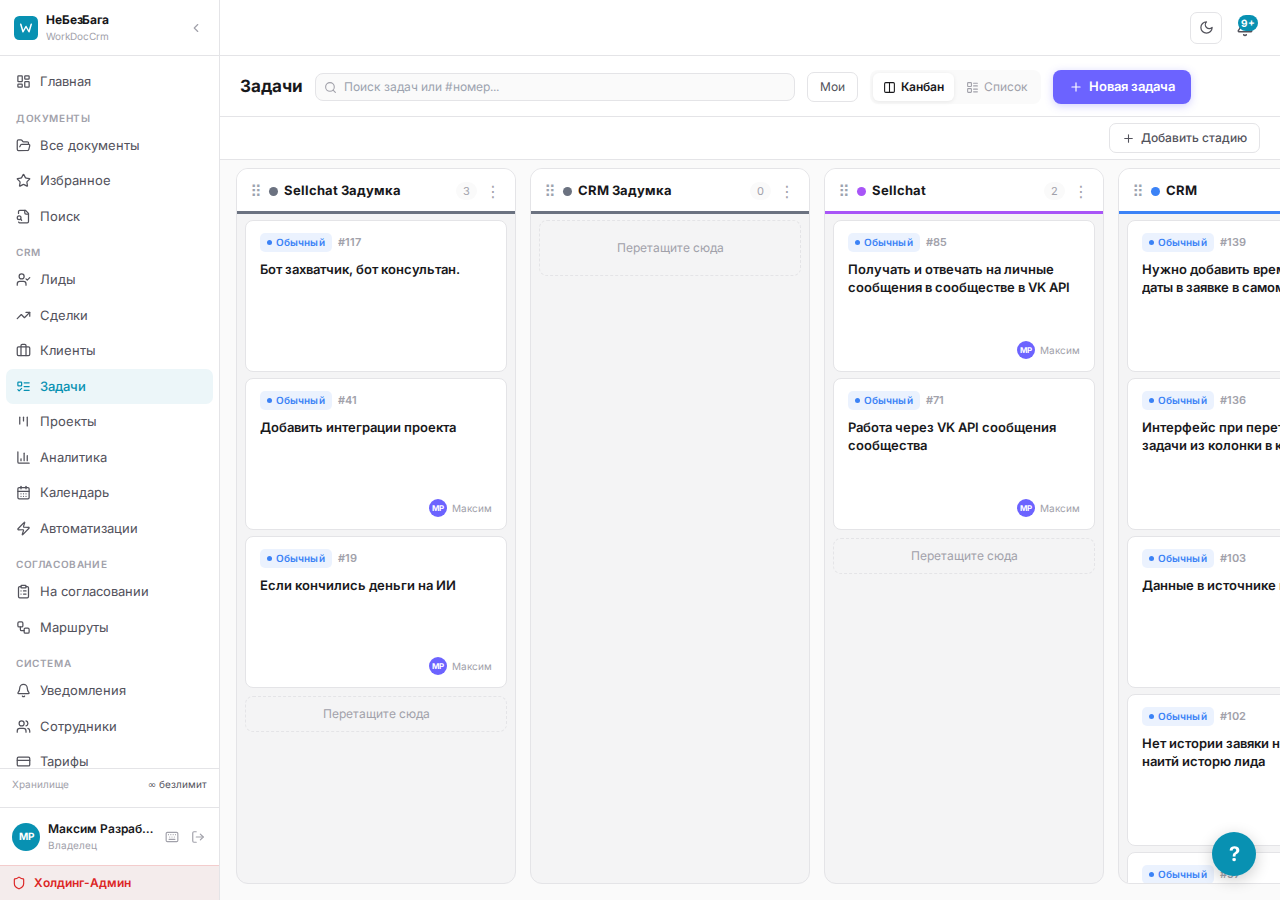This screenshot has width=1280, height=900.
Task: Click the CRM column drag handle
Action: (1138, 190)
